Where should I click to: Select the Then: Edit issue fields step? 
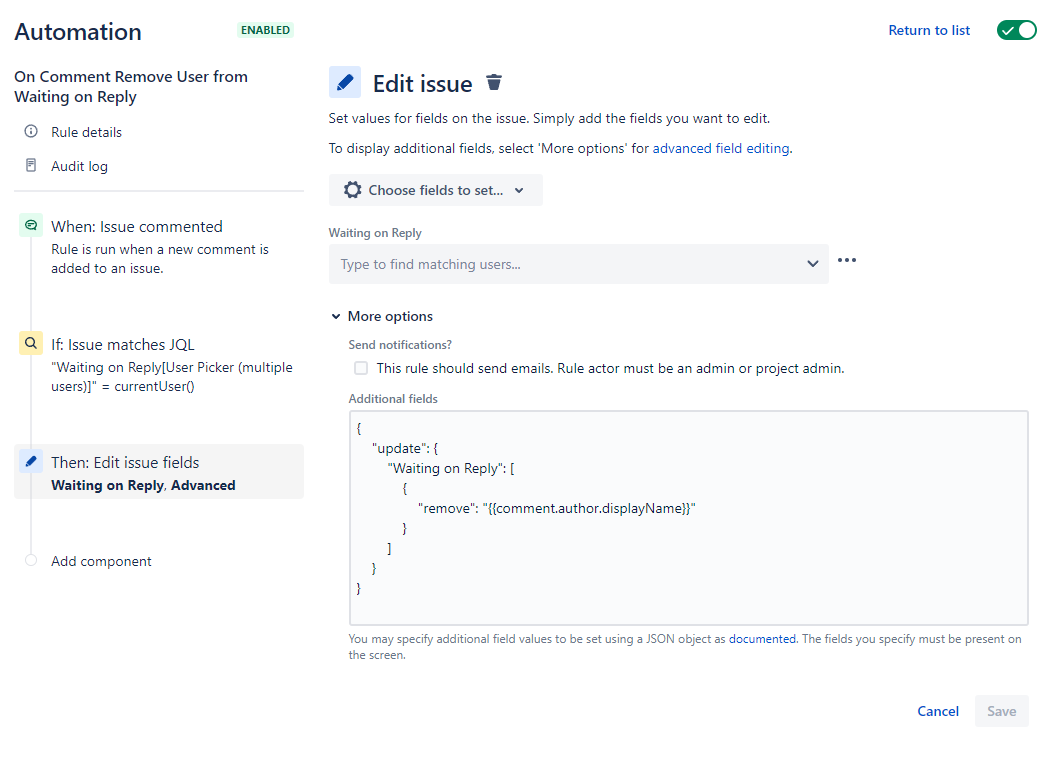point(159,472)
